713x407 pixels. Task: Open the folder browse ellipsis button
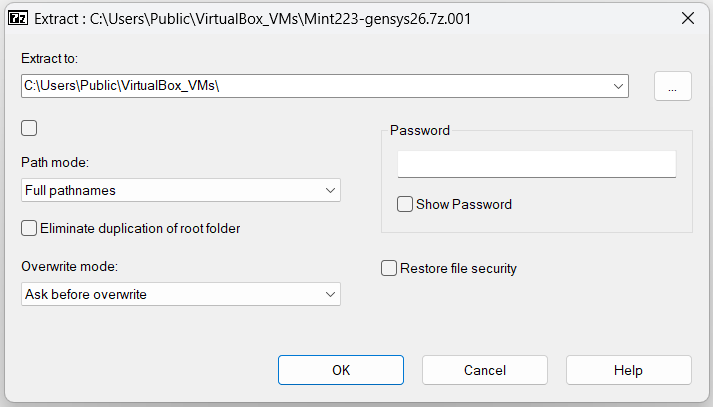click(x=673, y=86)
